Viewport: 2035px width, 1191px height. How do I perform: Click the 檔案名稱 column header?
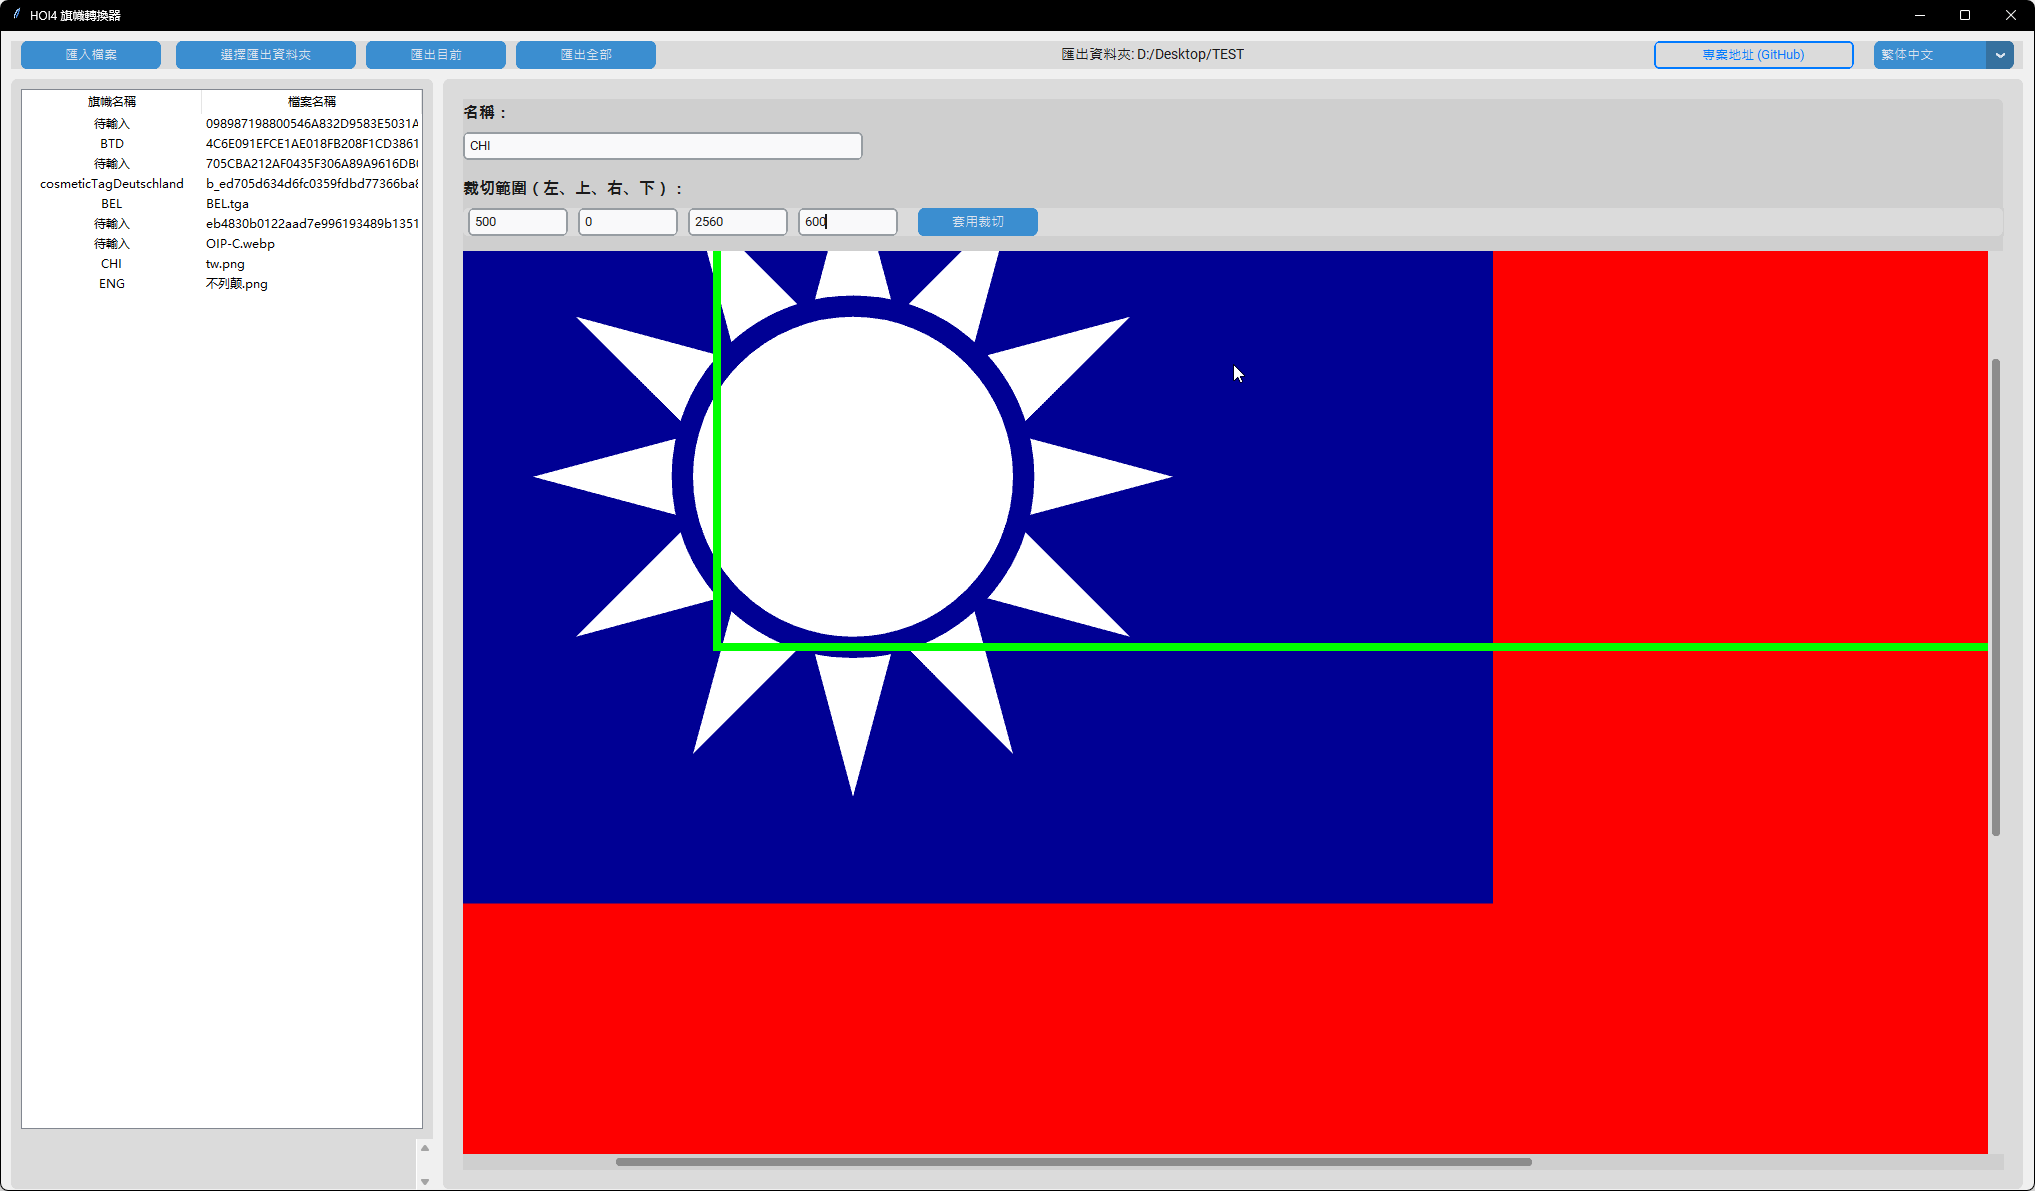(x=311, y=102)
